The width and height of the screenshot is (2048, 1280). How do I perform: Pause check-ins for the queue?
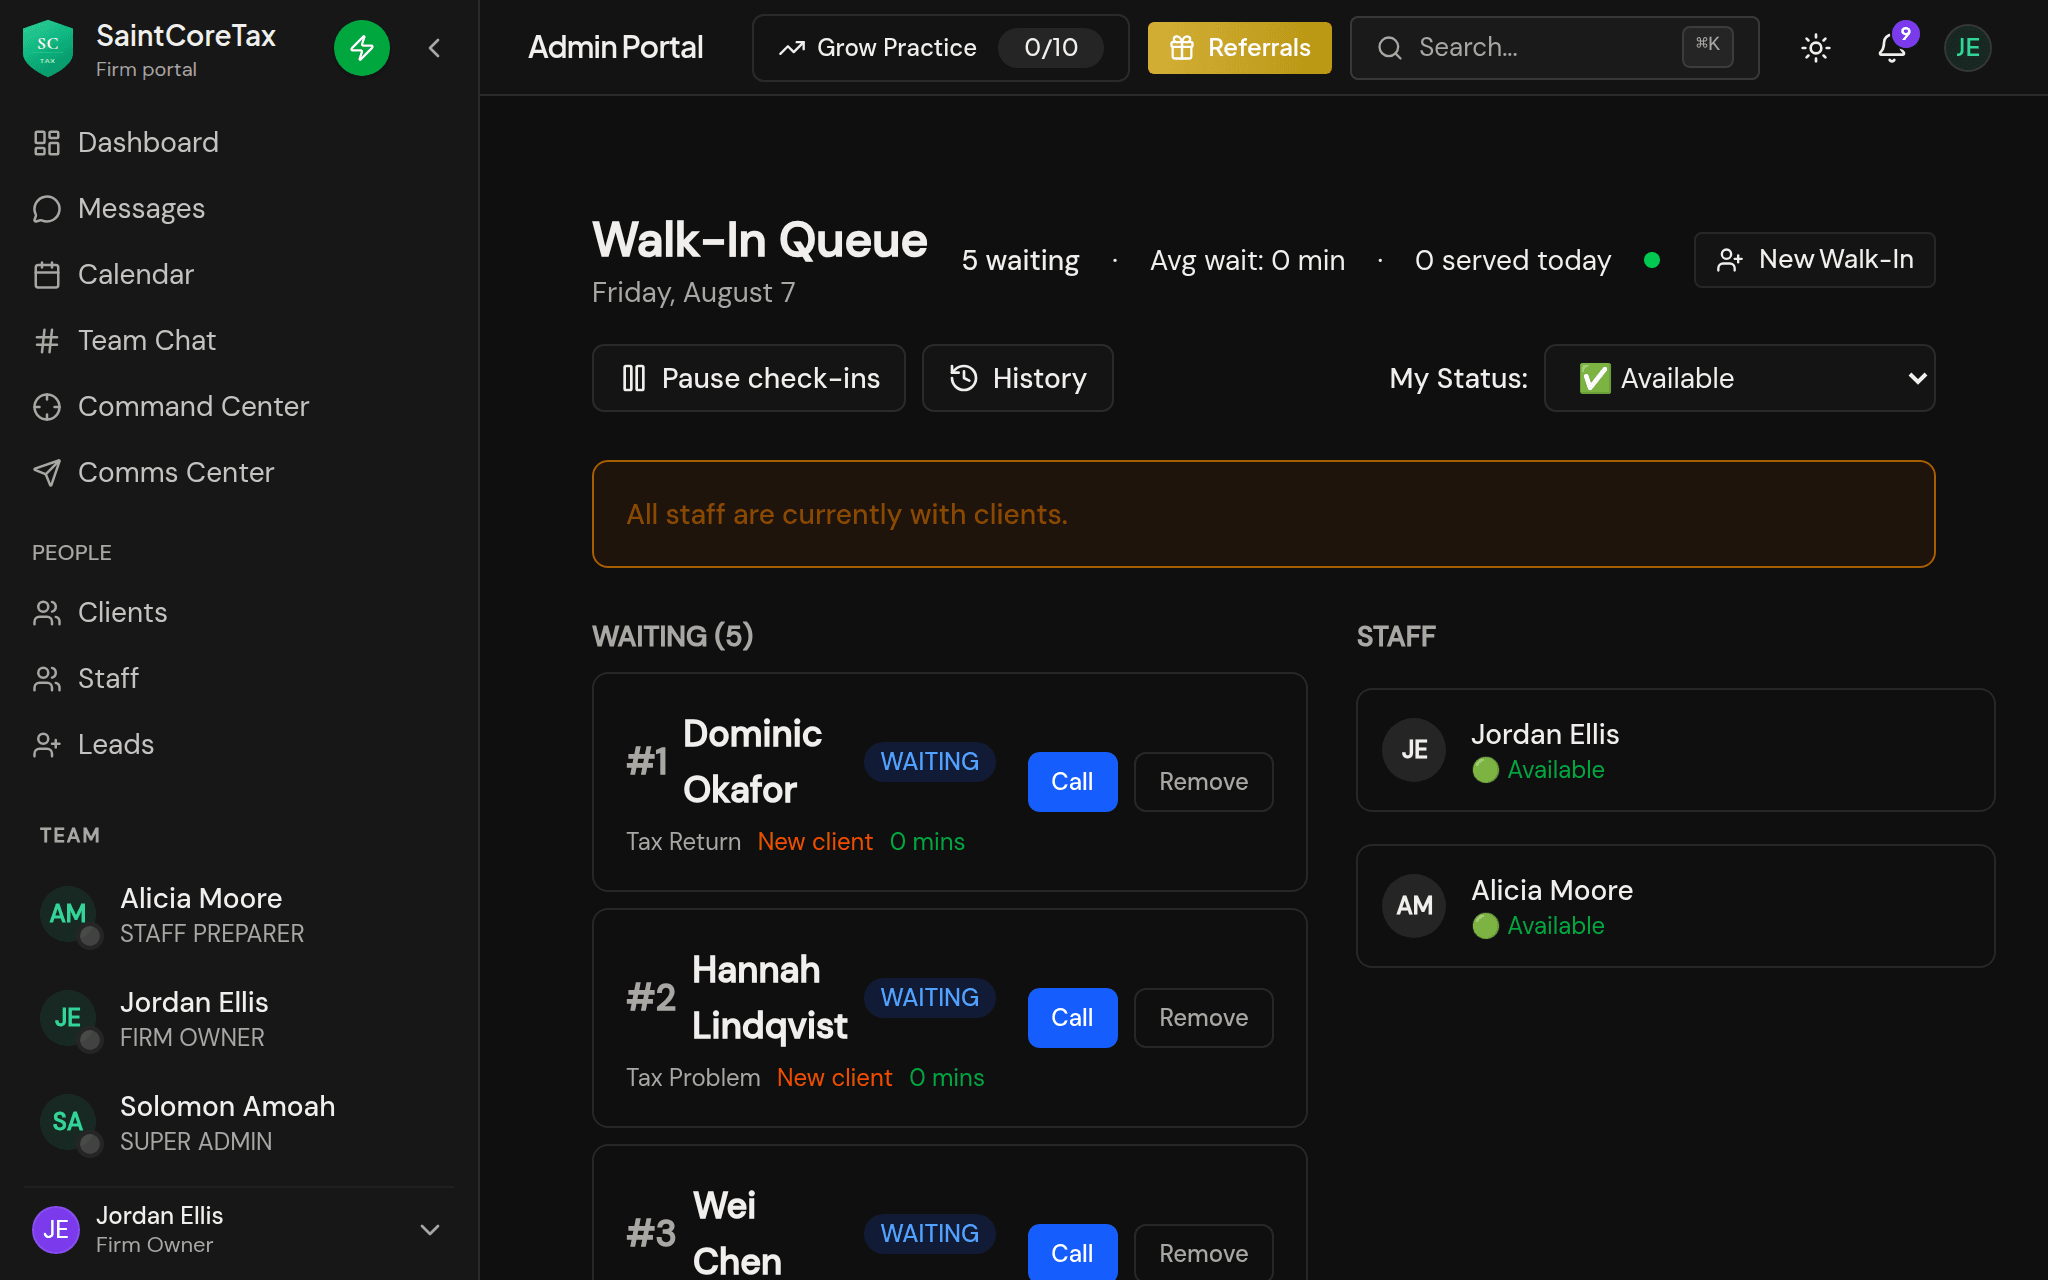click(x=749, y=378)
